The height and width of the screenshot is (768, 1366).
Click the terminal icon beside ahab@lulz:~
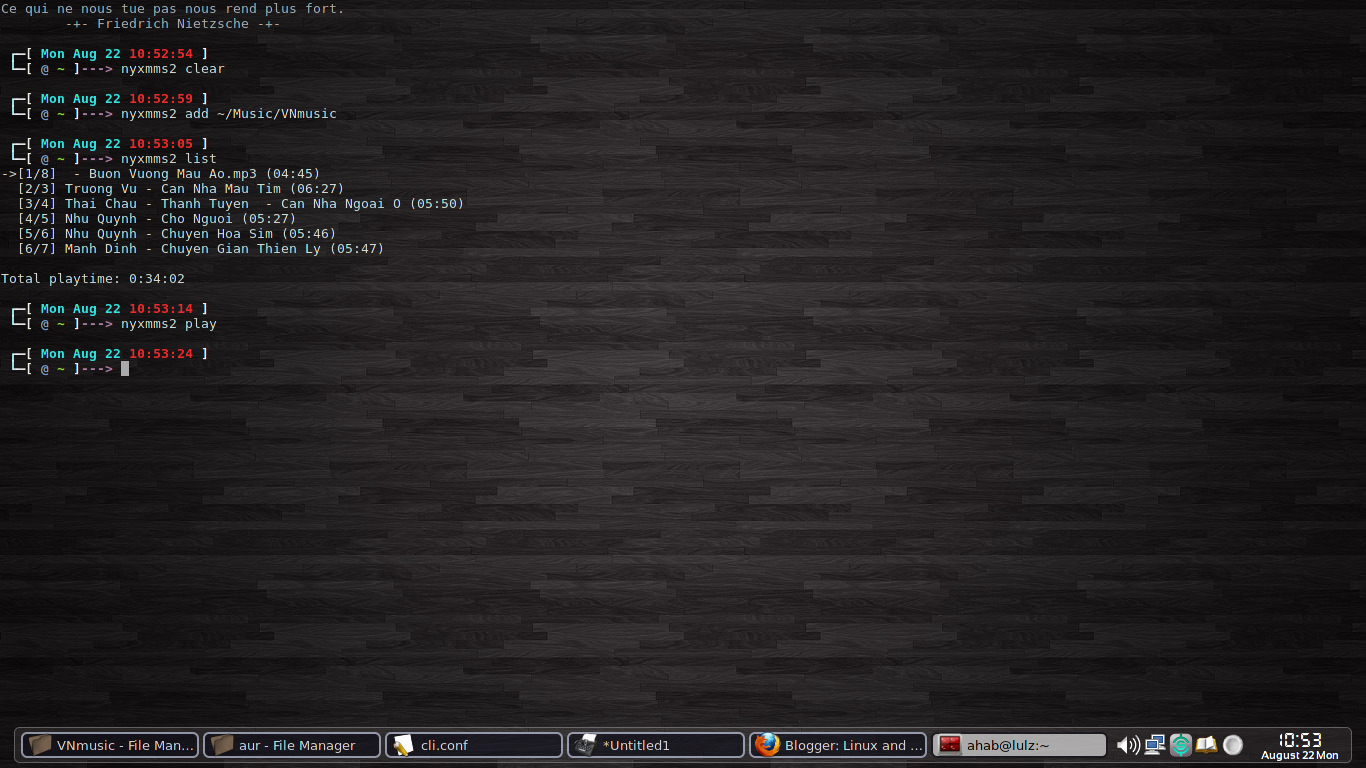(x=949, y=745)
